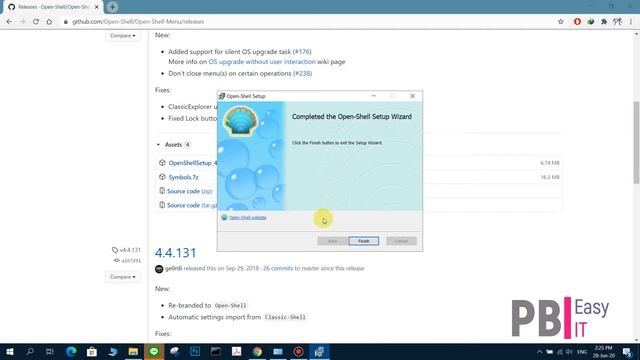Open the Windows Start menu
Image resolution: width=640 pixels, height=360 pixels.
tap(10, 351)
